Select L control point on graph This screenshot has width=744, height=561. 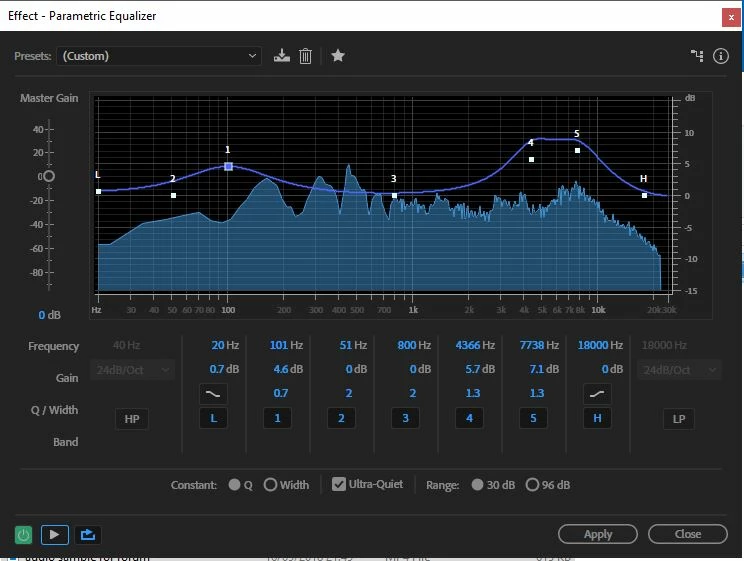click(x=99, y=192)
